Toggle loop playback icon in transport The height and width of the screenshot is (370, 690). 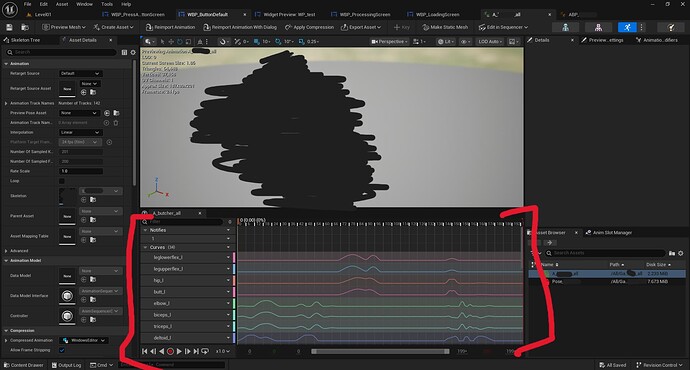coord(205,351)
